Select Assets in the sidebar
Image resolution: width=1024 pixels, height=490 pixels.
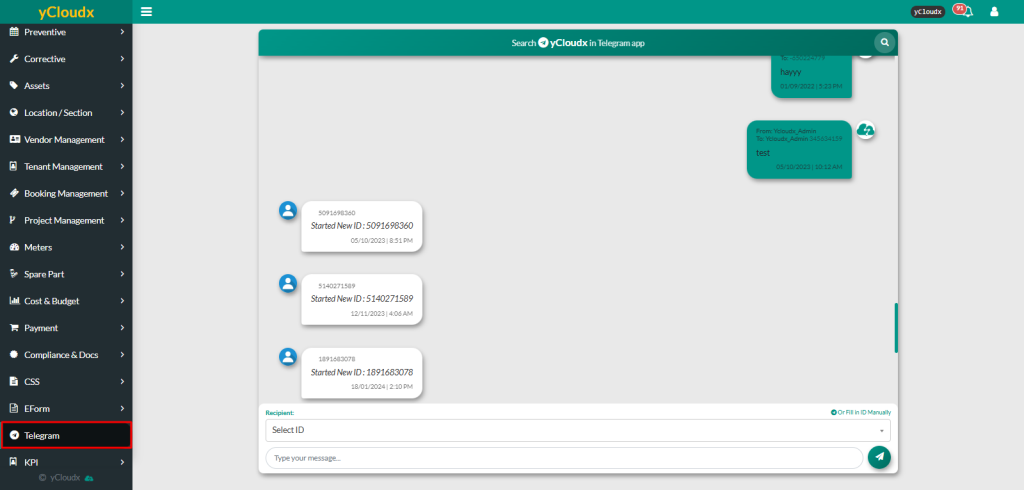point(66,86)
